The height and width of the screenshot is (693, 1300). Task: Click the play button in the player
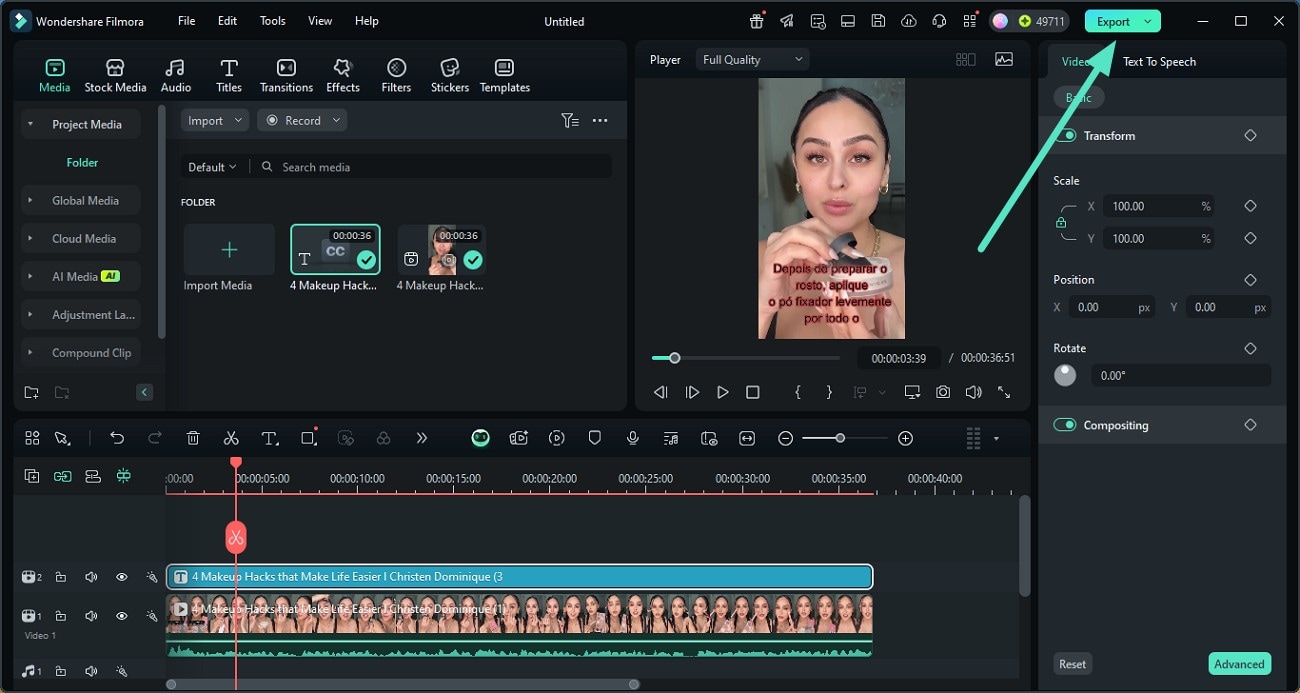click(x=723, y=392)
